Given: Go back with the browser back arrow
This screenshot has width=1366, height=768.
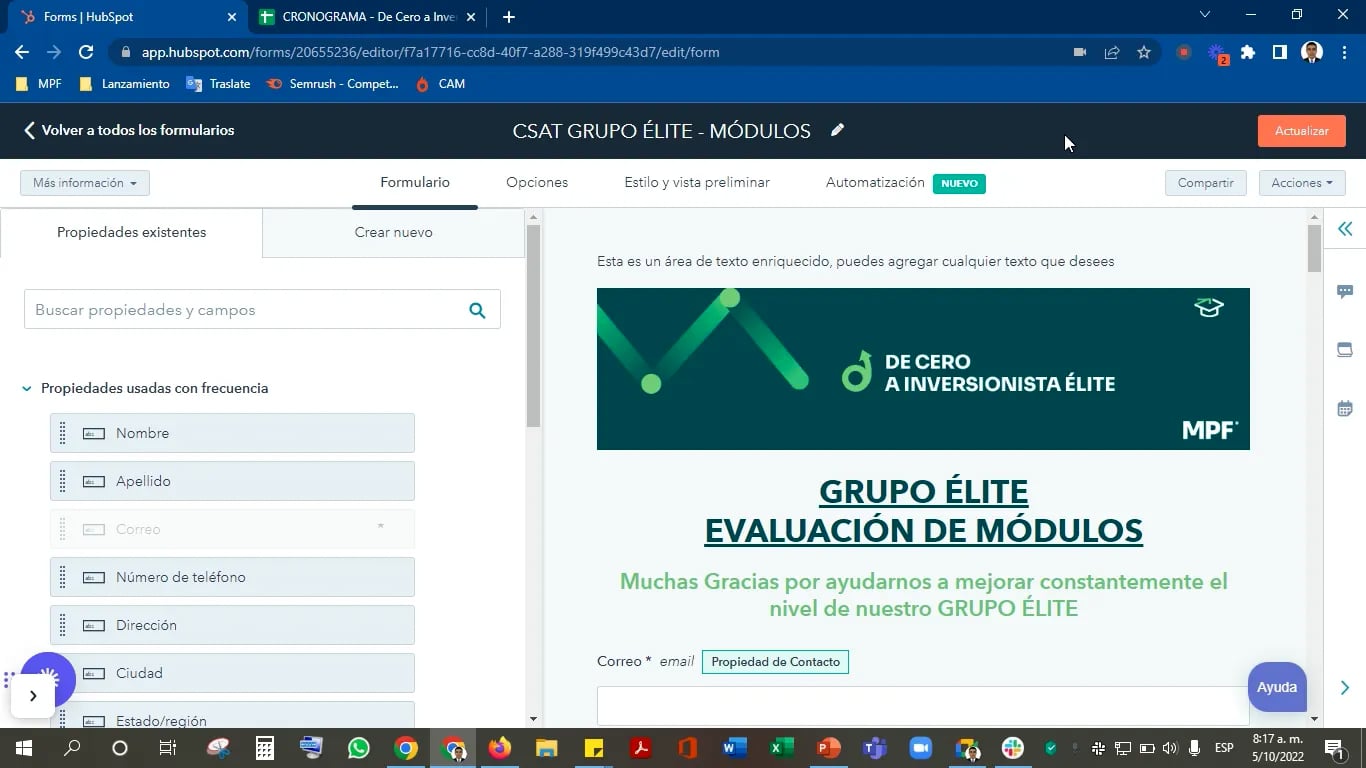Looking at the screenshot, I should (x=22, y=52).
